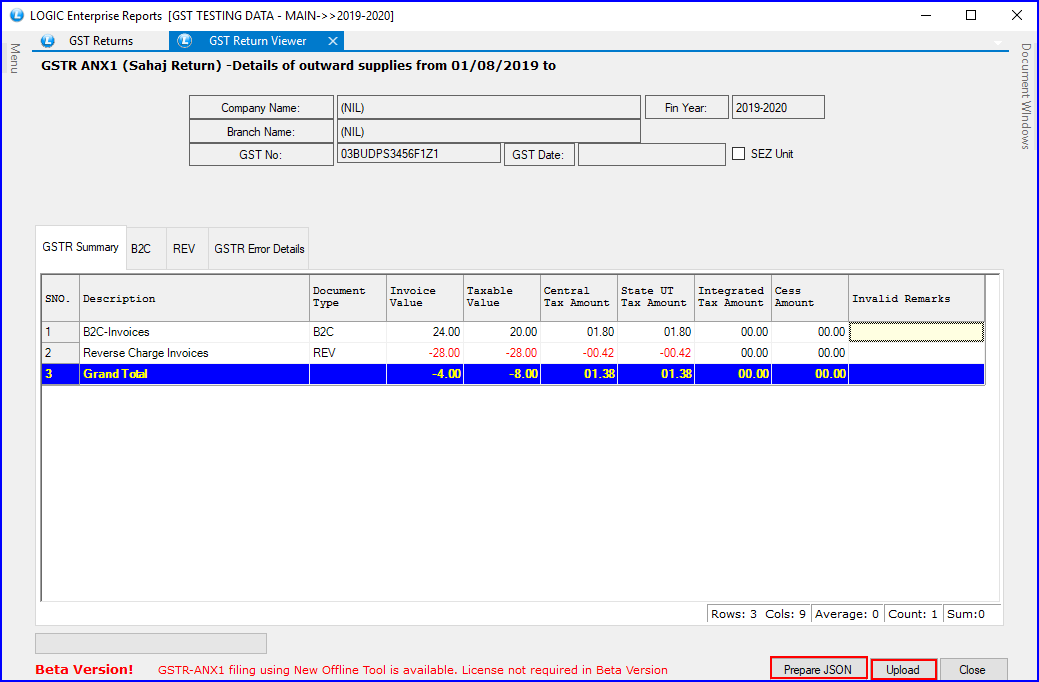This screenshot has width=1039, height=682.
Task: Click the Taxable Value column header
Action: coord(502,299)
